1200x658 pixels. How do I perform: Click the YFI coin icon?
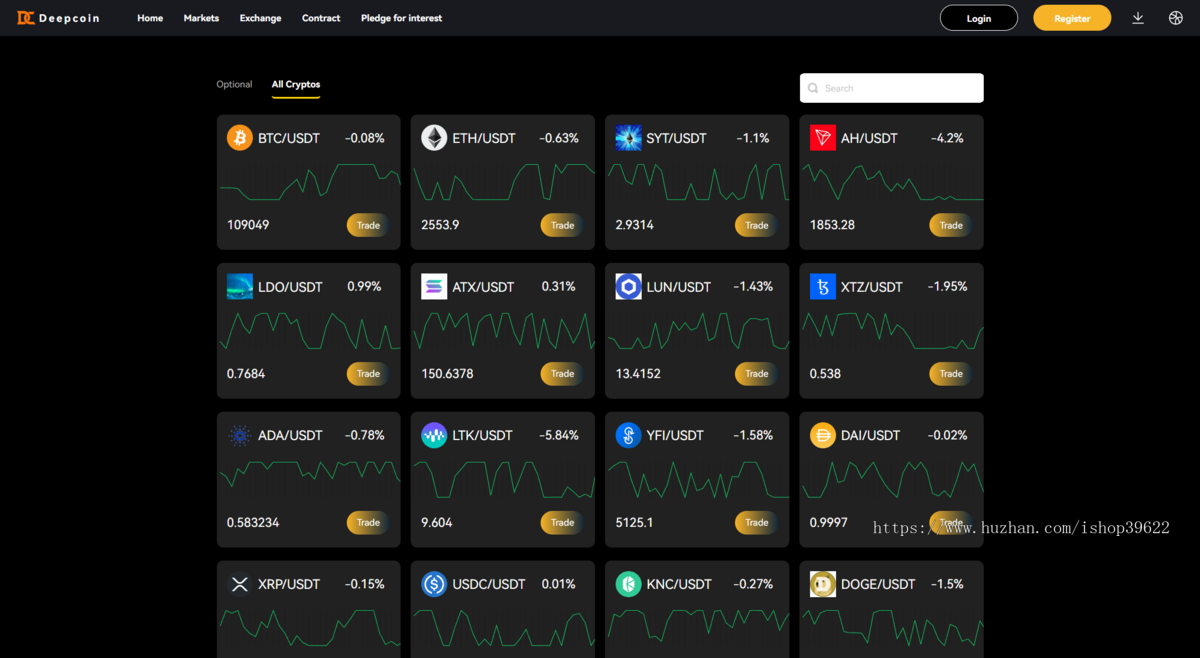[x=628, y=436]
